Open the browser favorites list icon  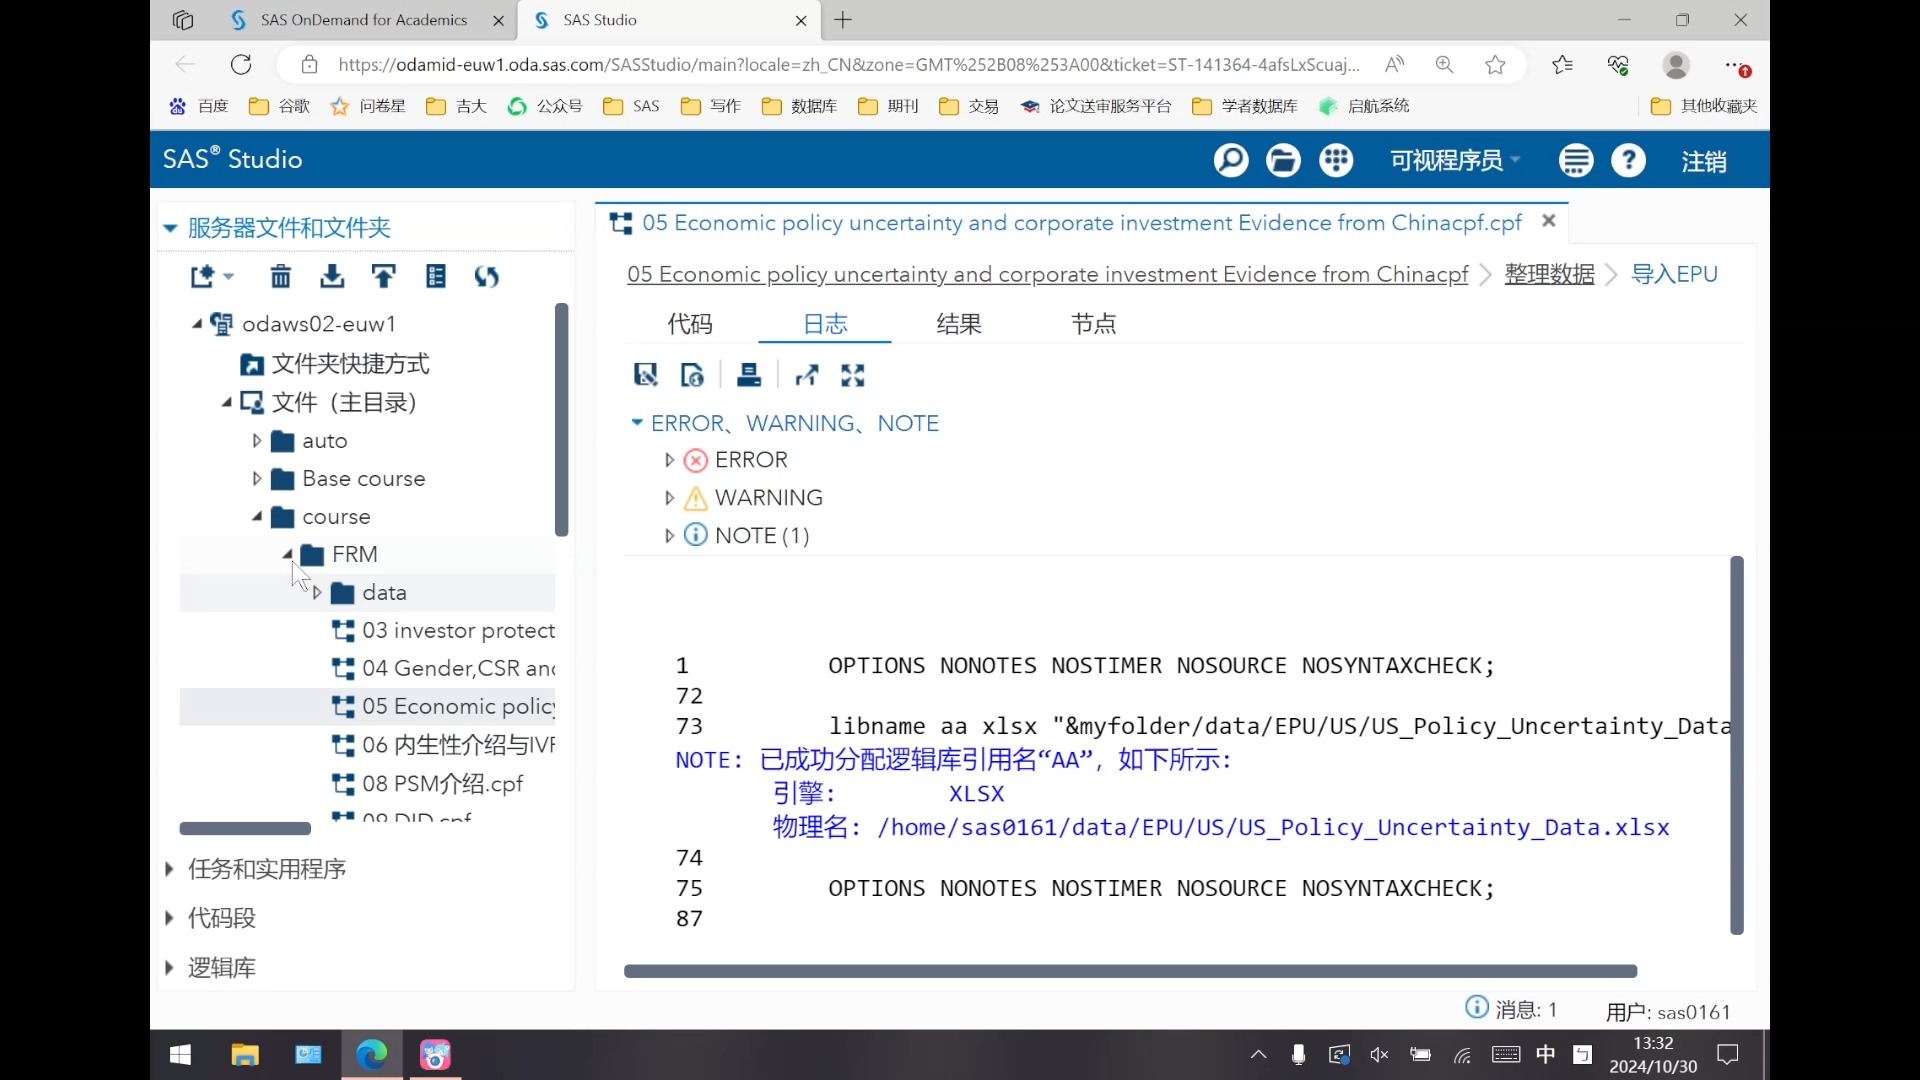[x=1562, y=65]
